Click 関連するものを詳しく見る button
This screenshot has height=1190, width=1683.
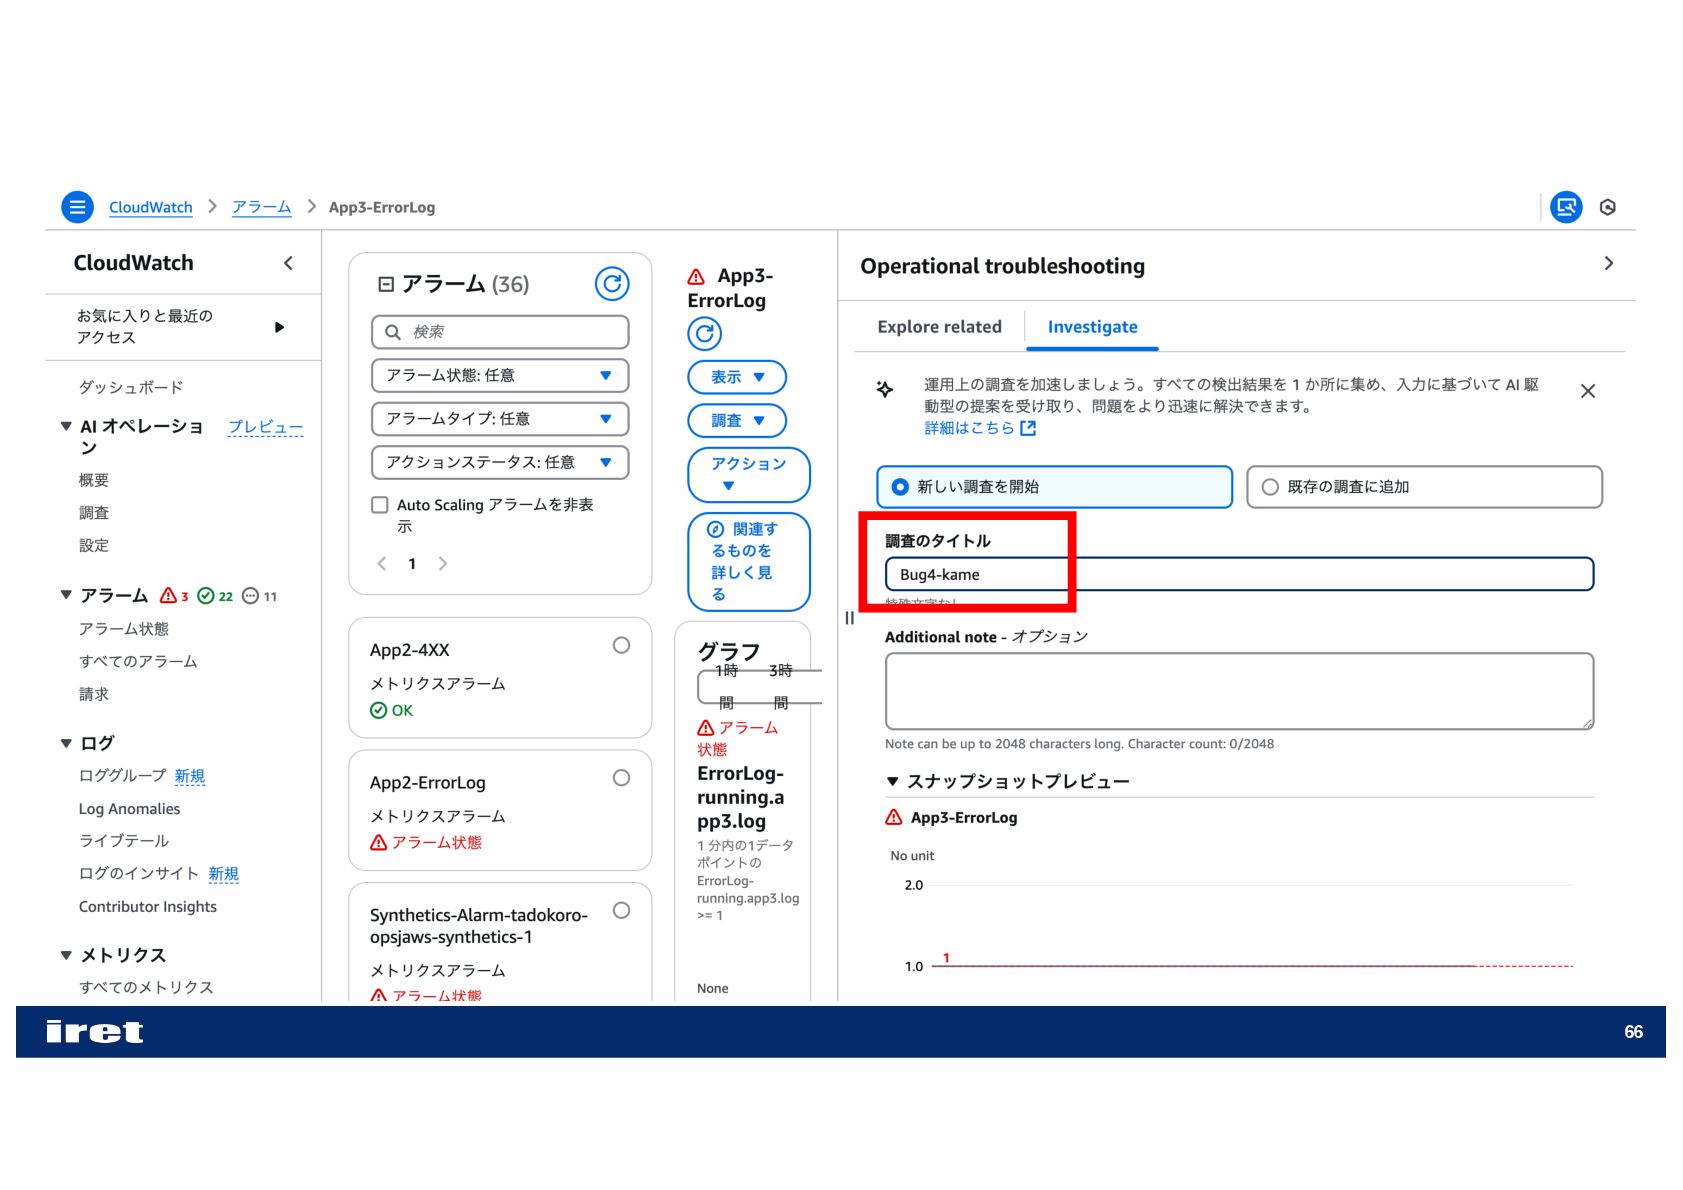(x=749, y=562)
